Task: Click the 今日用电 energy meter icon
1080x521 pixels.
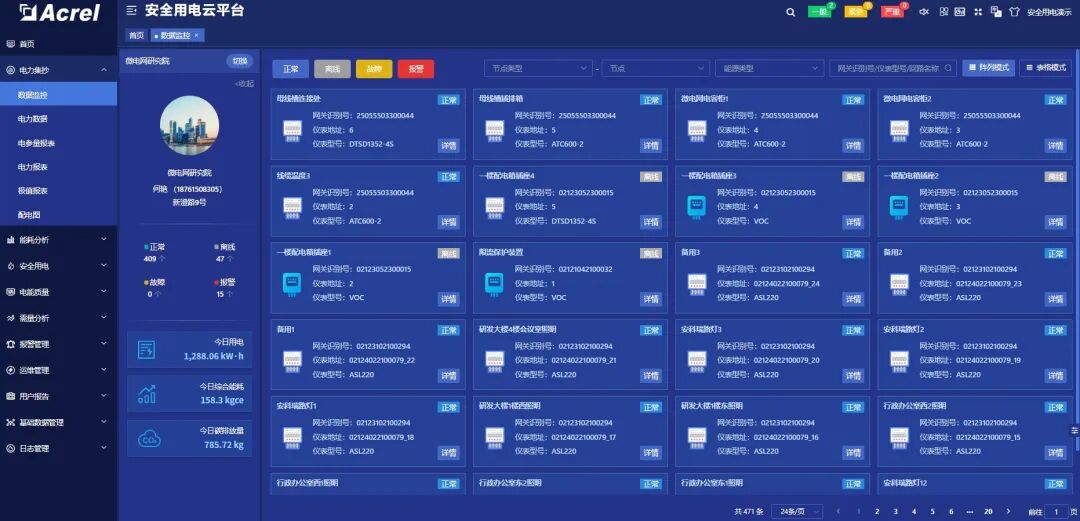Action: click(x=147, y=349)
